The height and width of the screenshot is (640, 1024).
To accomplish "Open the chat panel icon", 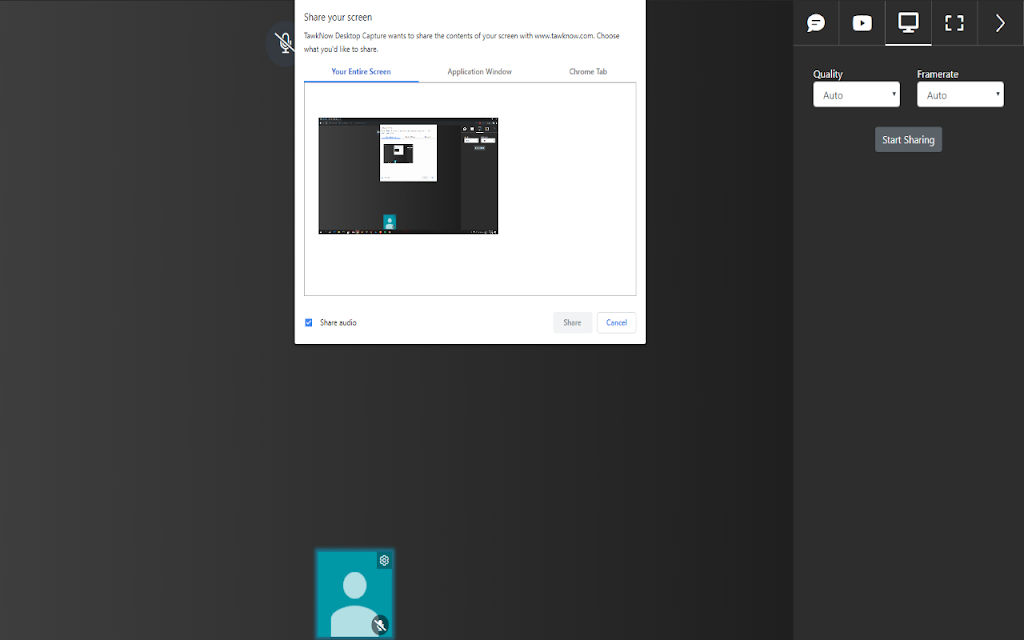I will 816,24.
